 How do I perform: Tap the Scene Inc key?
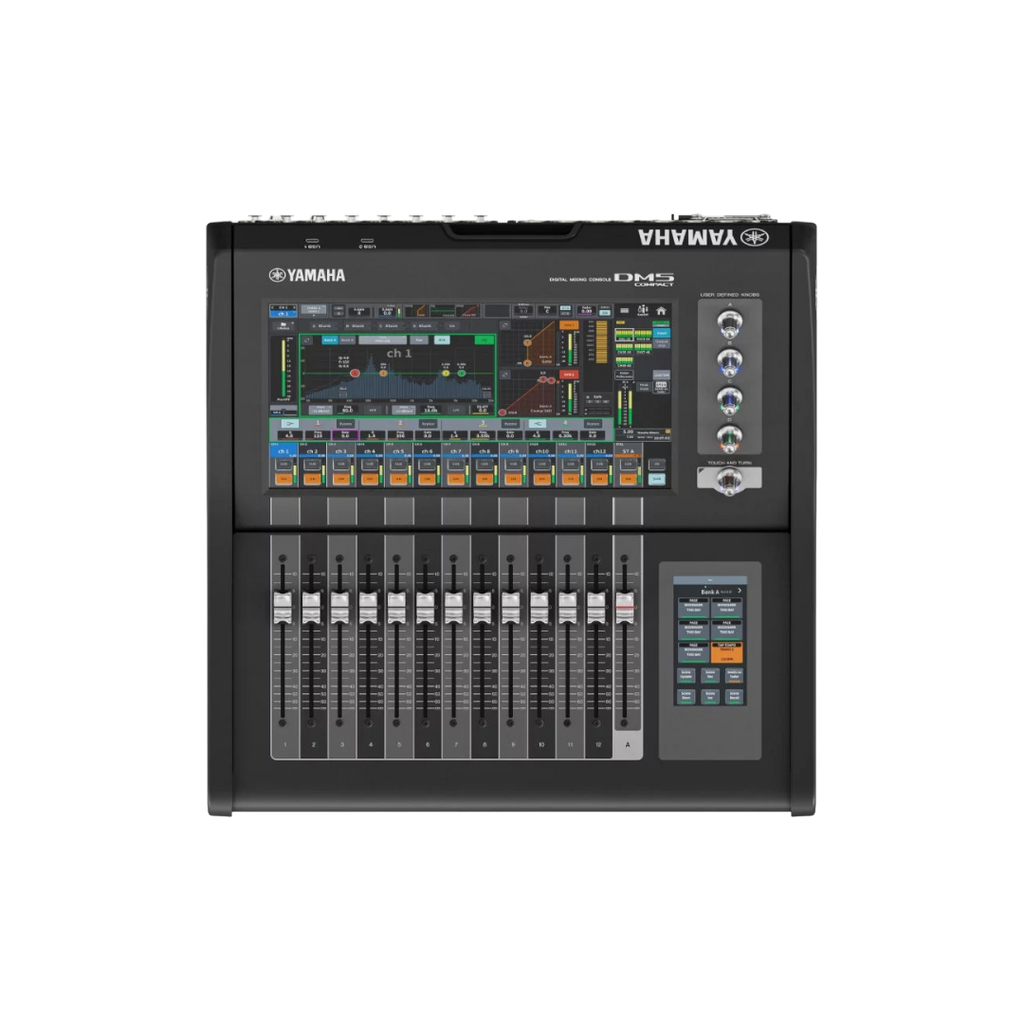point(710,697)
